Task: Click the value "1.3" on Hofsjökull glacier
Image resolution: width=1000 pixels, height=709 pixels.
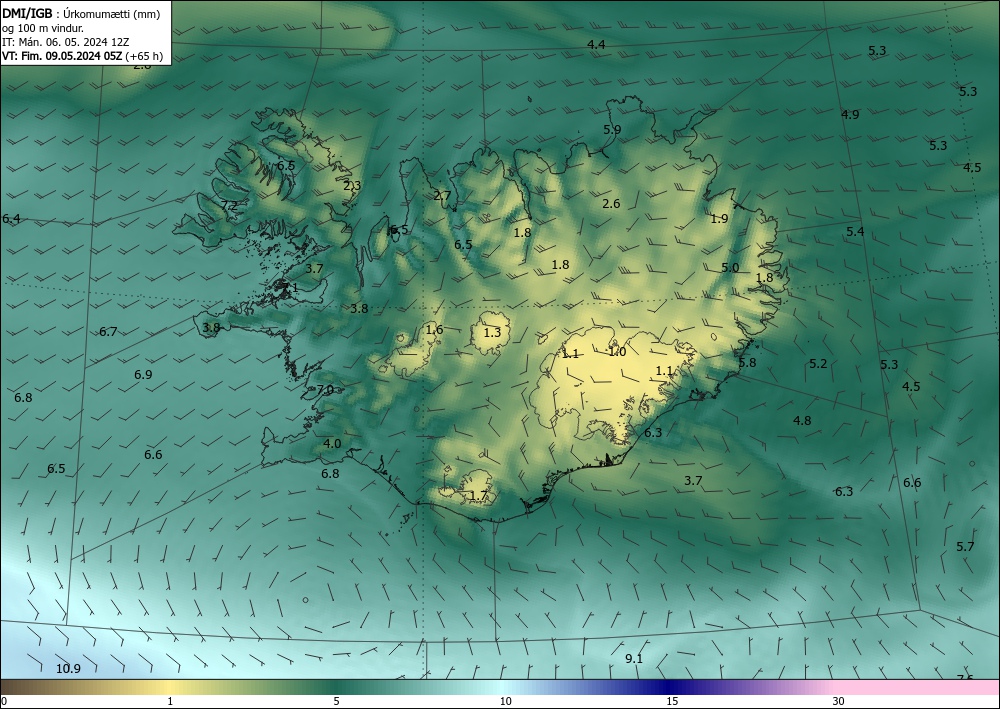Action: tap(492, 333)
